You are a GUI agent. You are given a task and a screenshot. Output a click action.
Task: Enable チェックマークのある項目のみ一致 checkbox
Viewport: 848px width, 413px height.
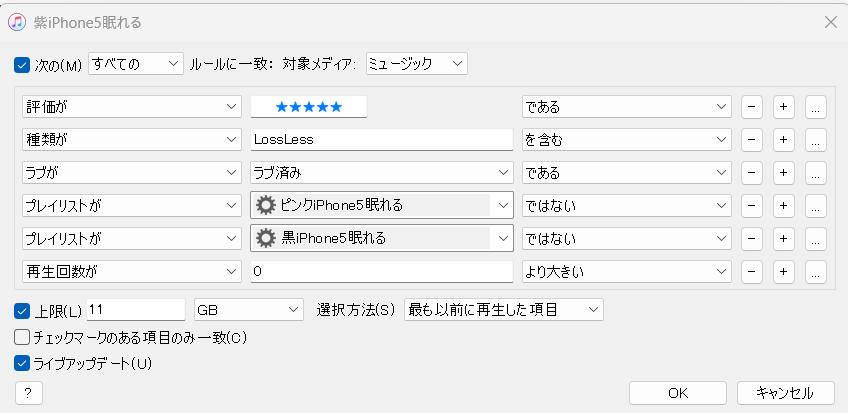[x=22, y=337]
